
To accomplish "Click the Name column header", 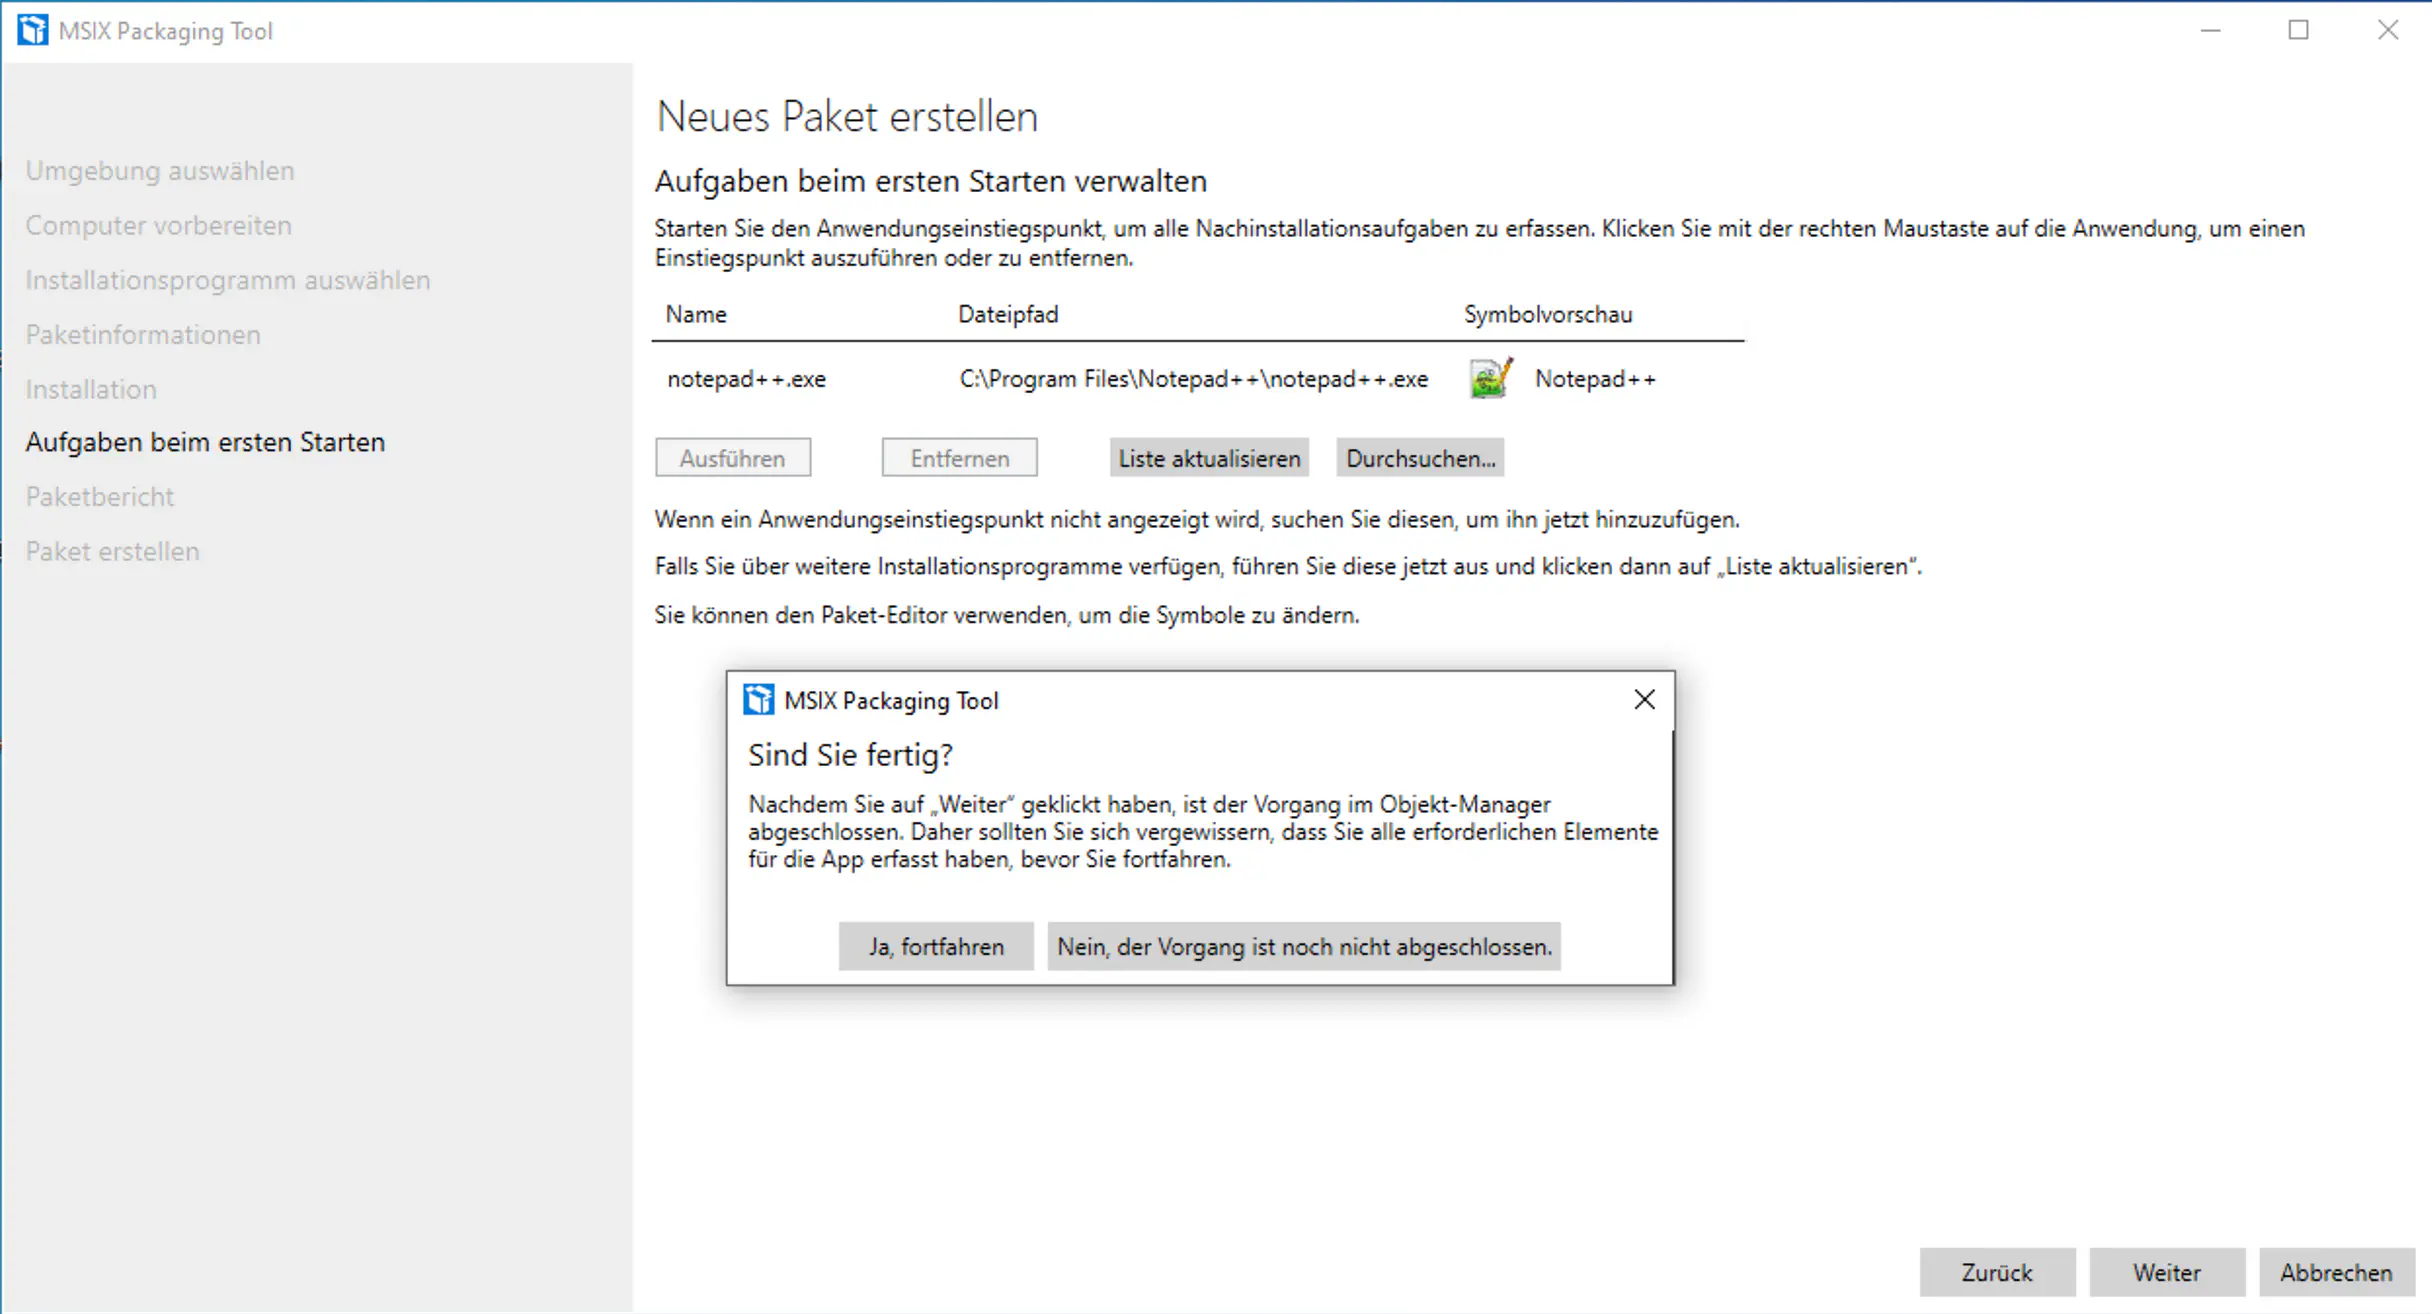I will point(695,313).
